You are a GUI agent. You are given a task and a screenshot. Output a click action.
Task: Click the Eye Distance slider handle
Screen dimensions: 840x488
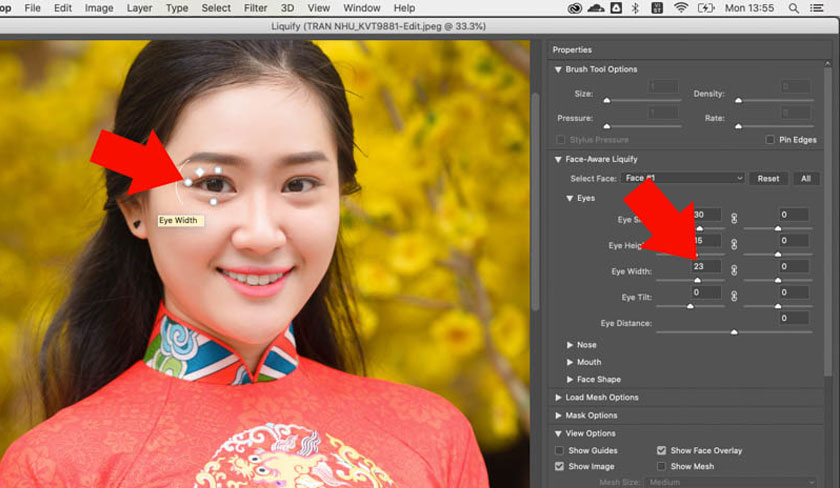[x=734, y=332]
